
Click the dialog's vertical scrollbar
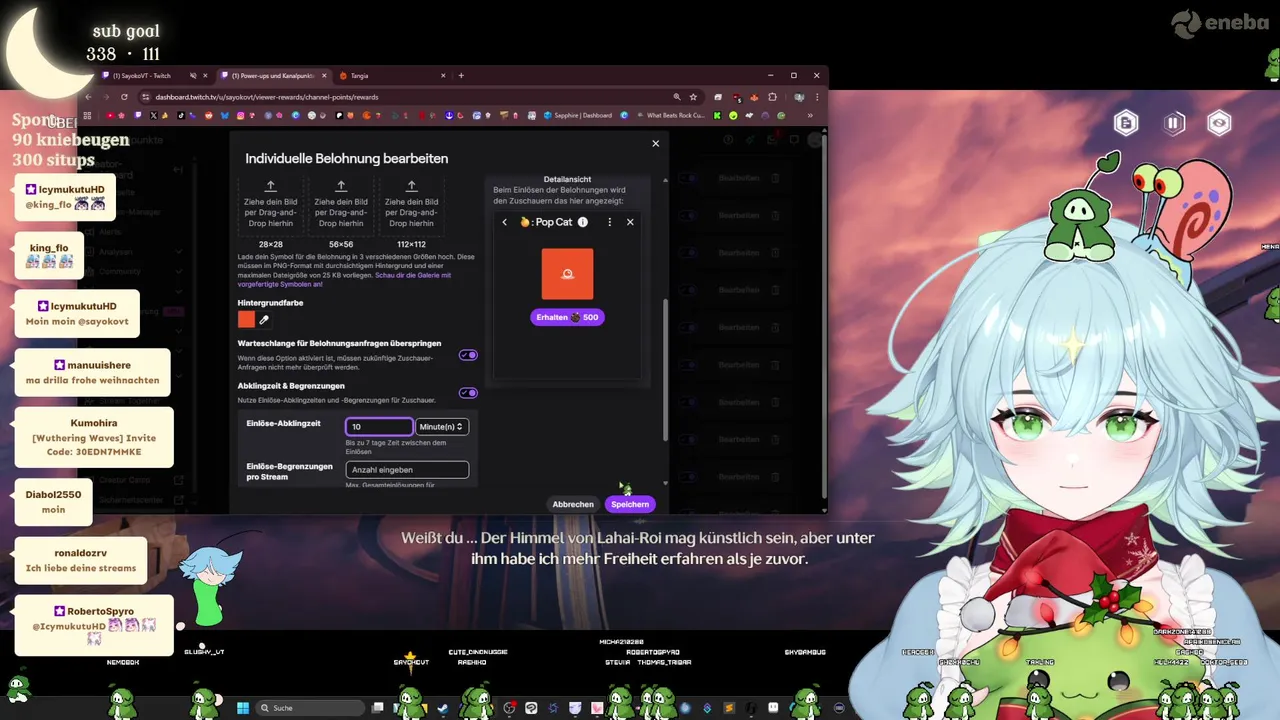[665, 370]
